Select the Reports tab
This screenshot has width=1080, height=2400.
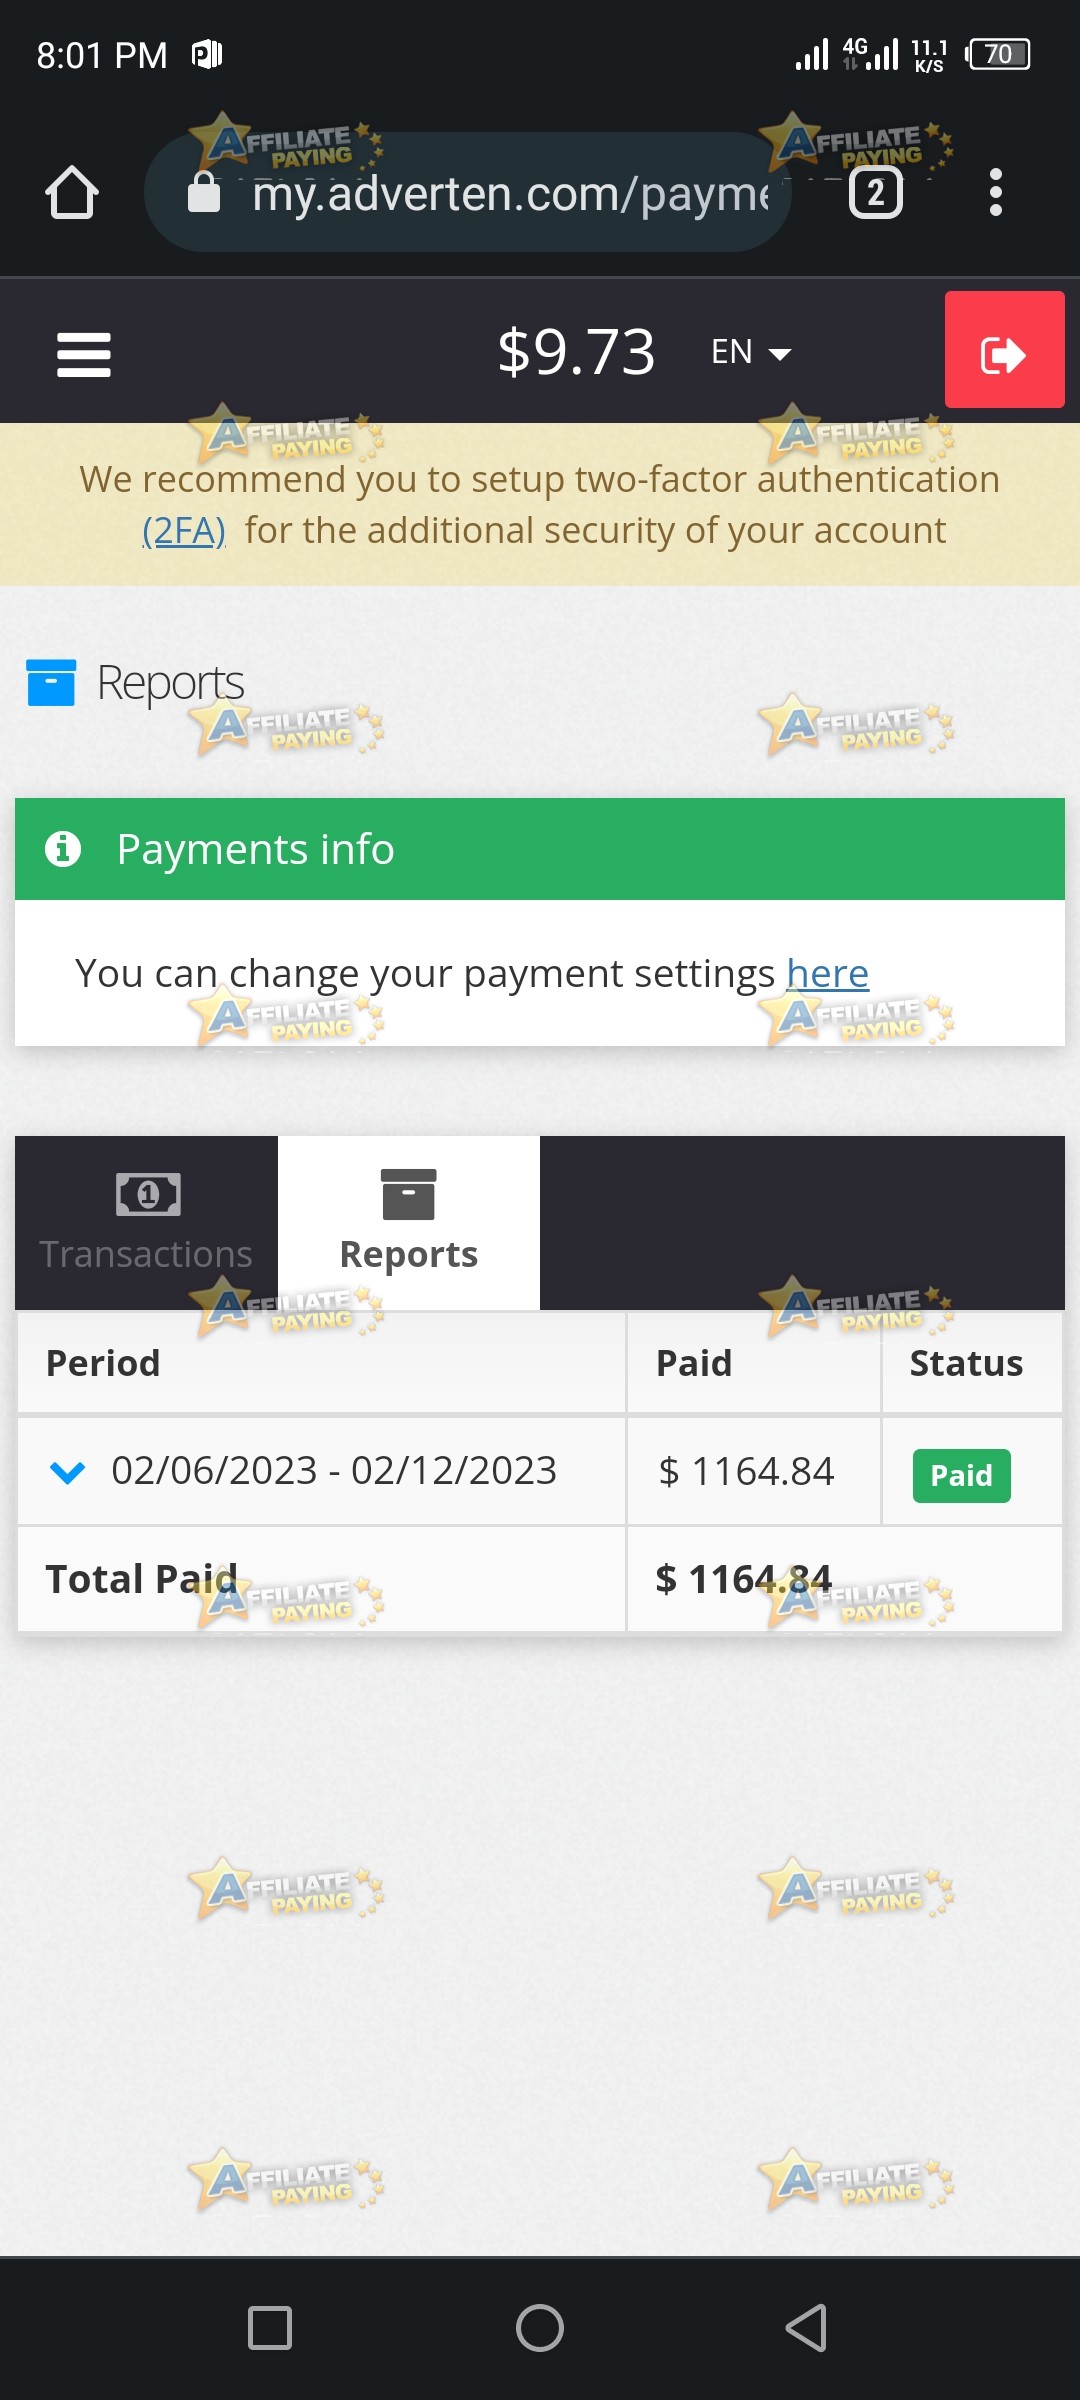point(409,1223)
